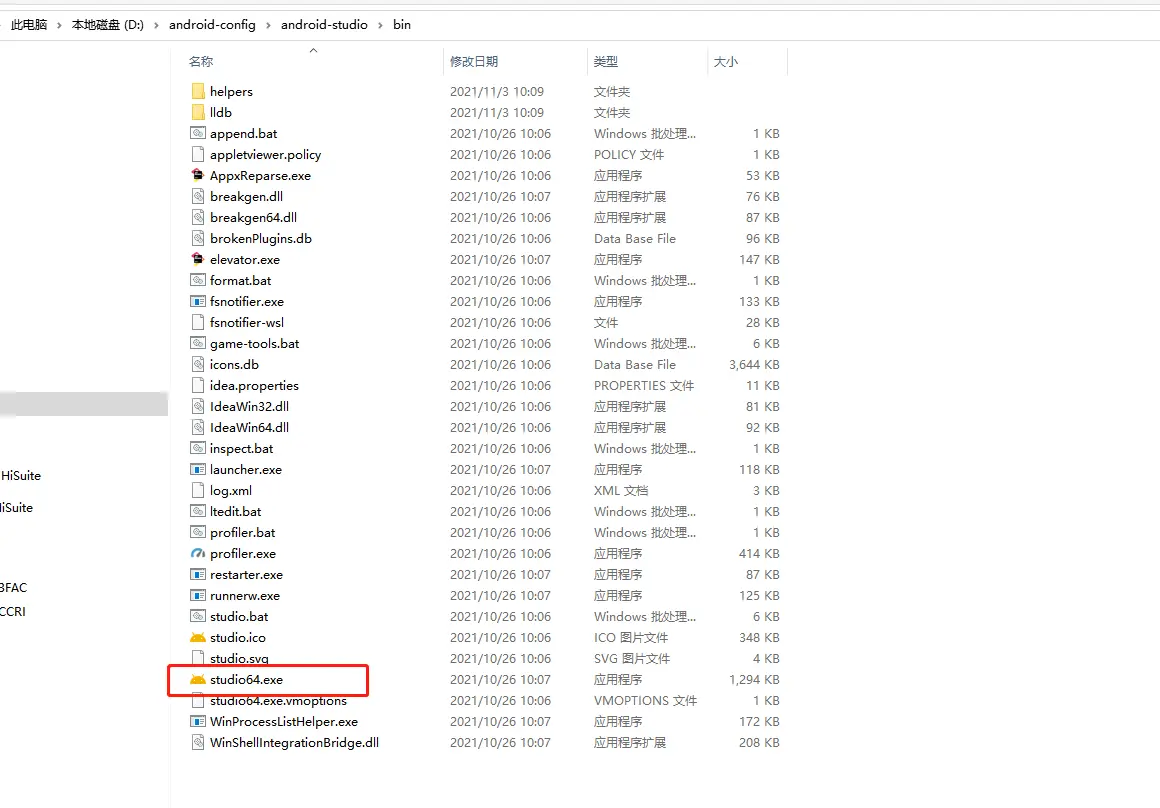1160x808 pixels.
Task: Select the launcher.exe application icon
Action: point(197,470)
